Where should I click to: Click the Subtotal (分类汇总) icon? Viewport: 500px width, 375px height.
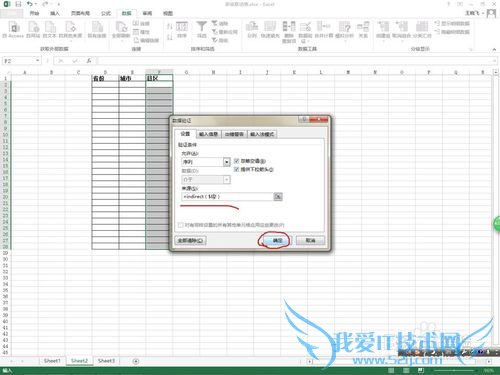pyautogui.click(x=422, y=29)
